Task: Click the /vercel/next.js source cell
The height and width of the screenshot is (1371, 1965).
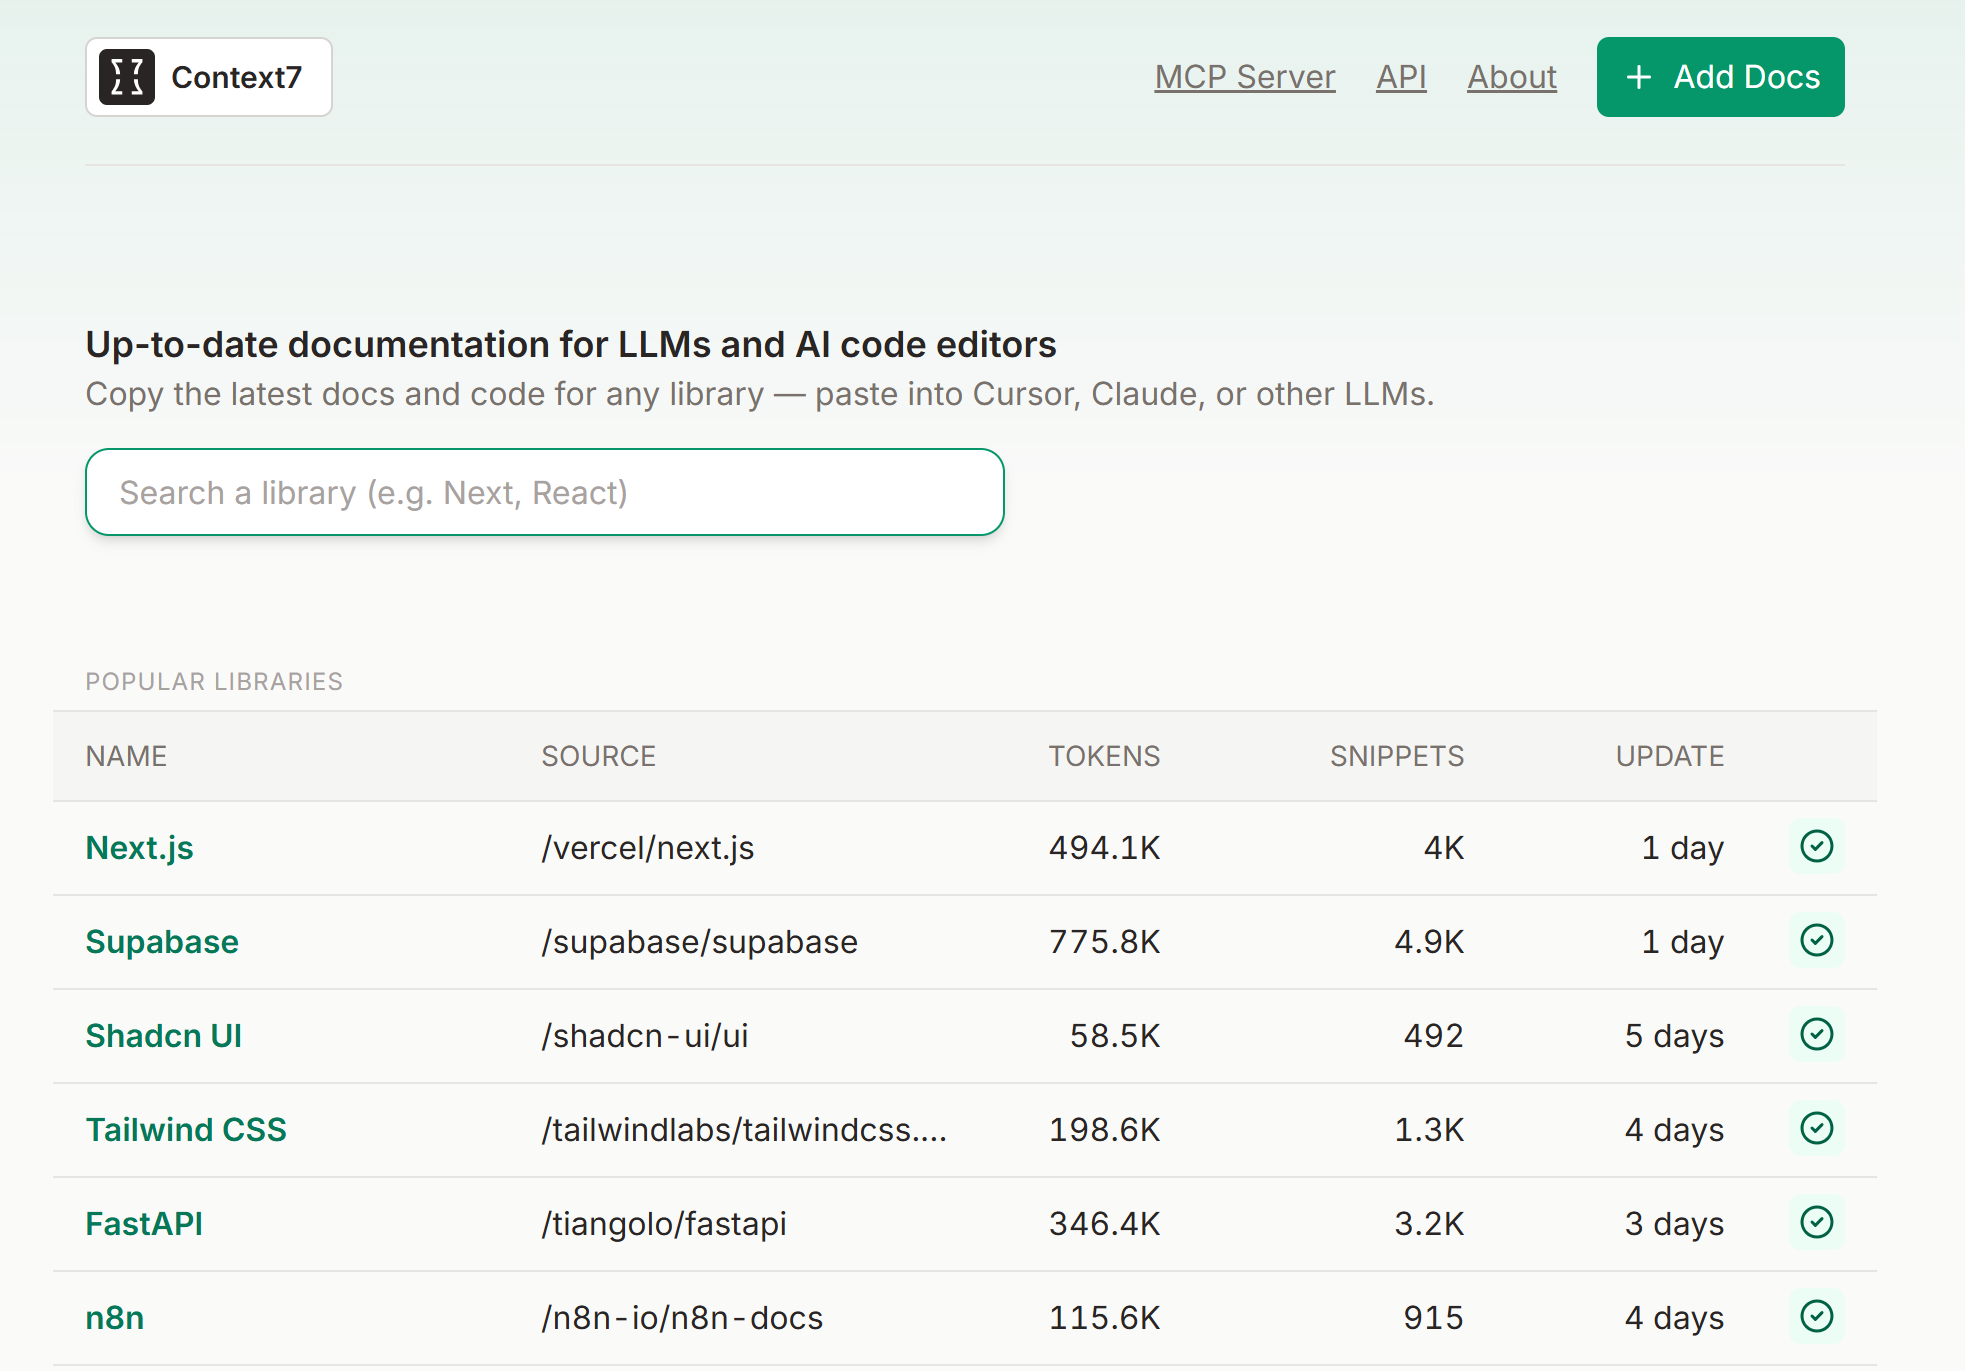Action: click(648, 848)
